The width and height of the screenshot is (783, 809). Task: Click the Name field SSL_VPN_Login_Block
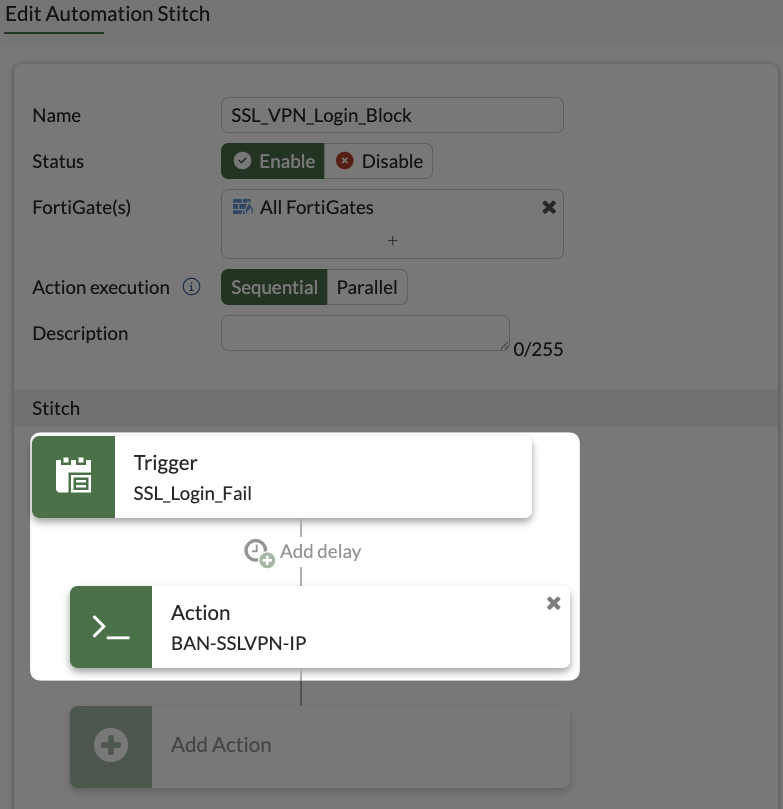392,115
